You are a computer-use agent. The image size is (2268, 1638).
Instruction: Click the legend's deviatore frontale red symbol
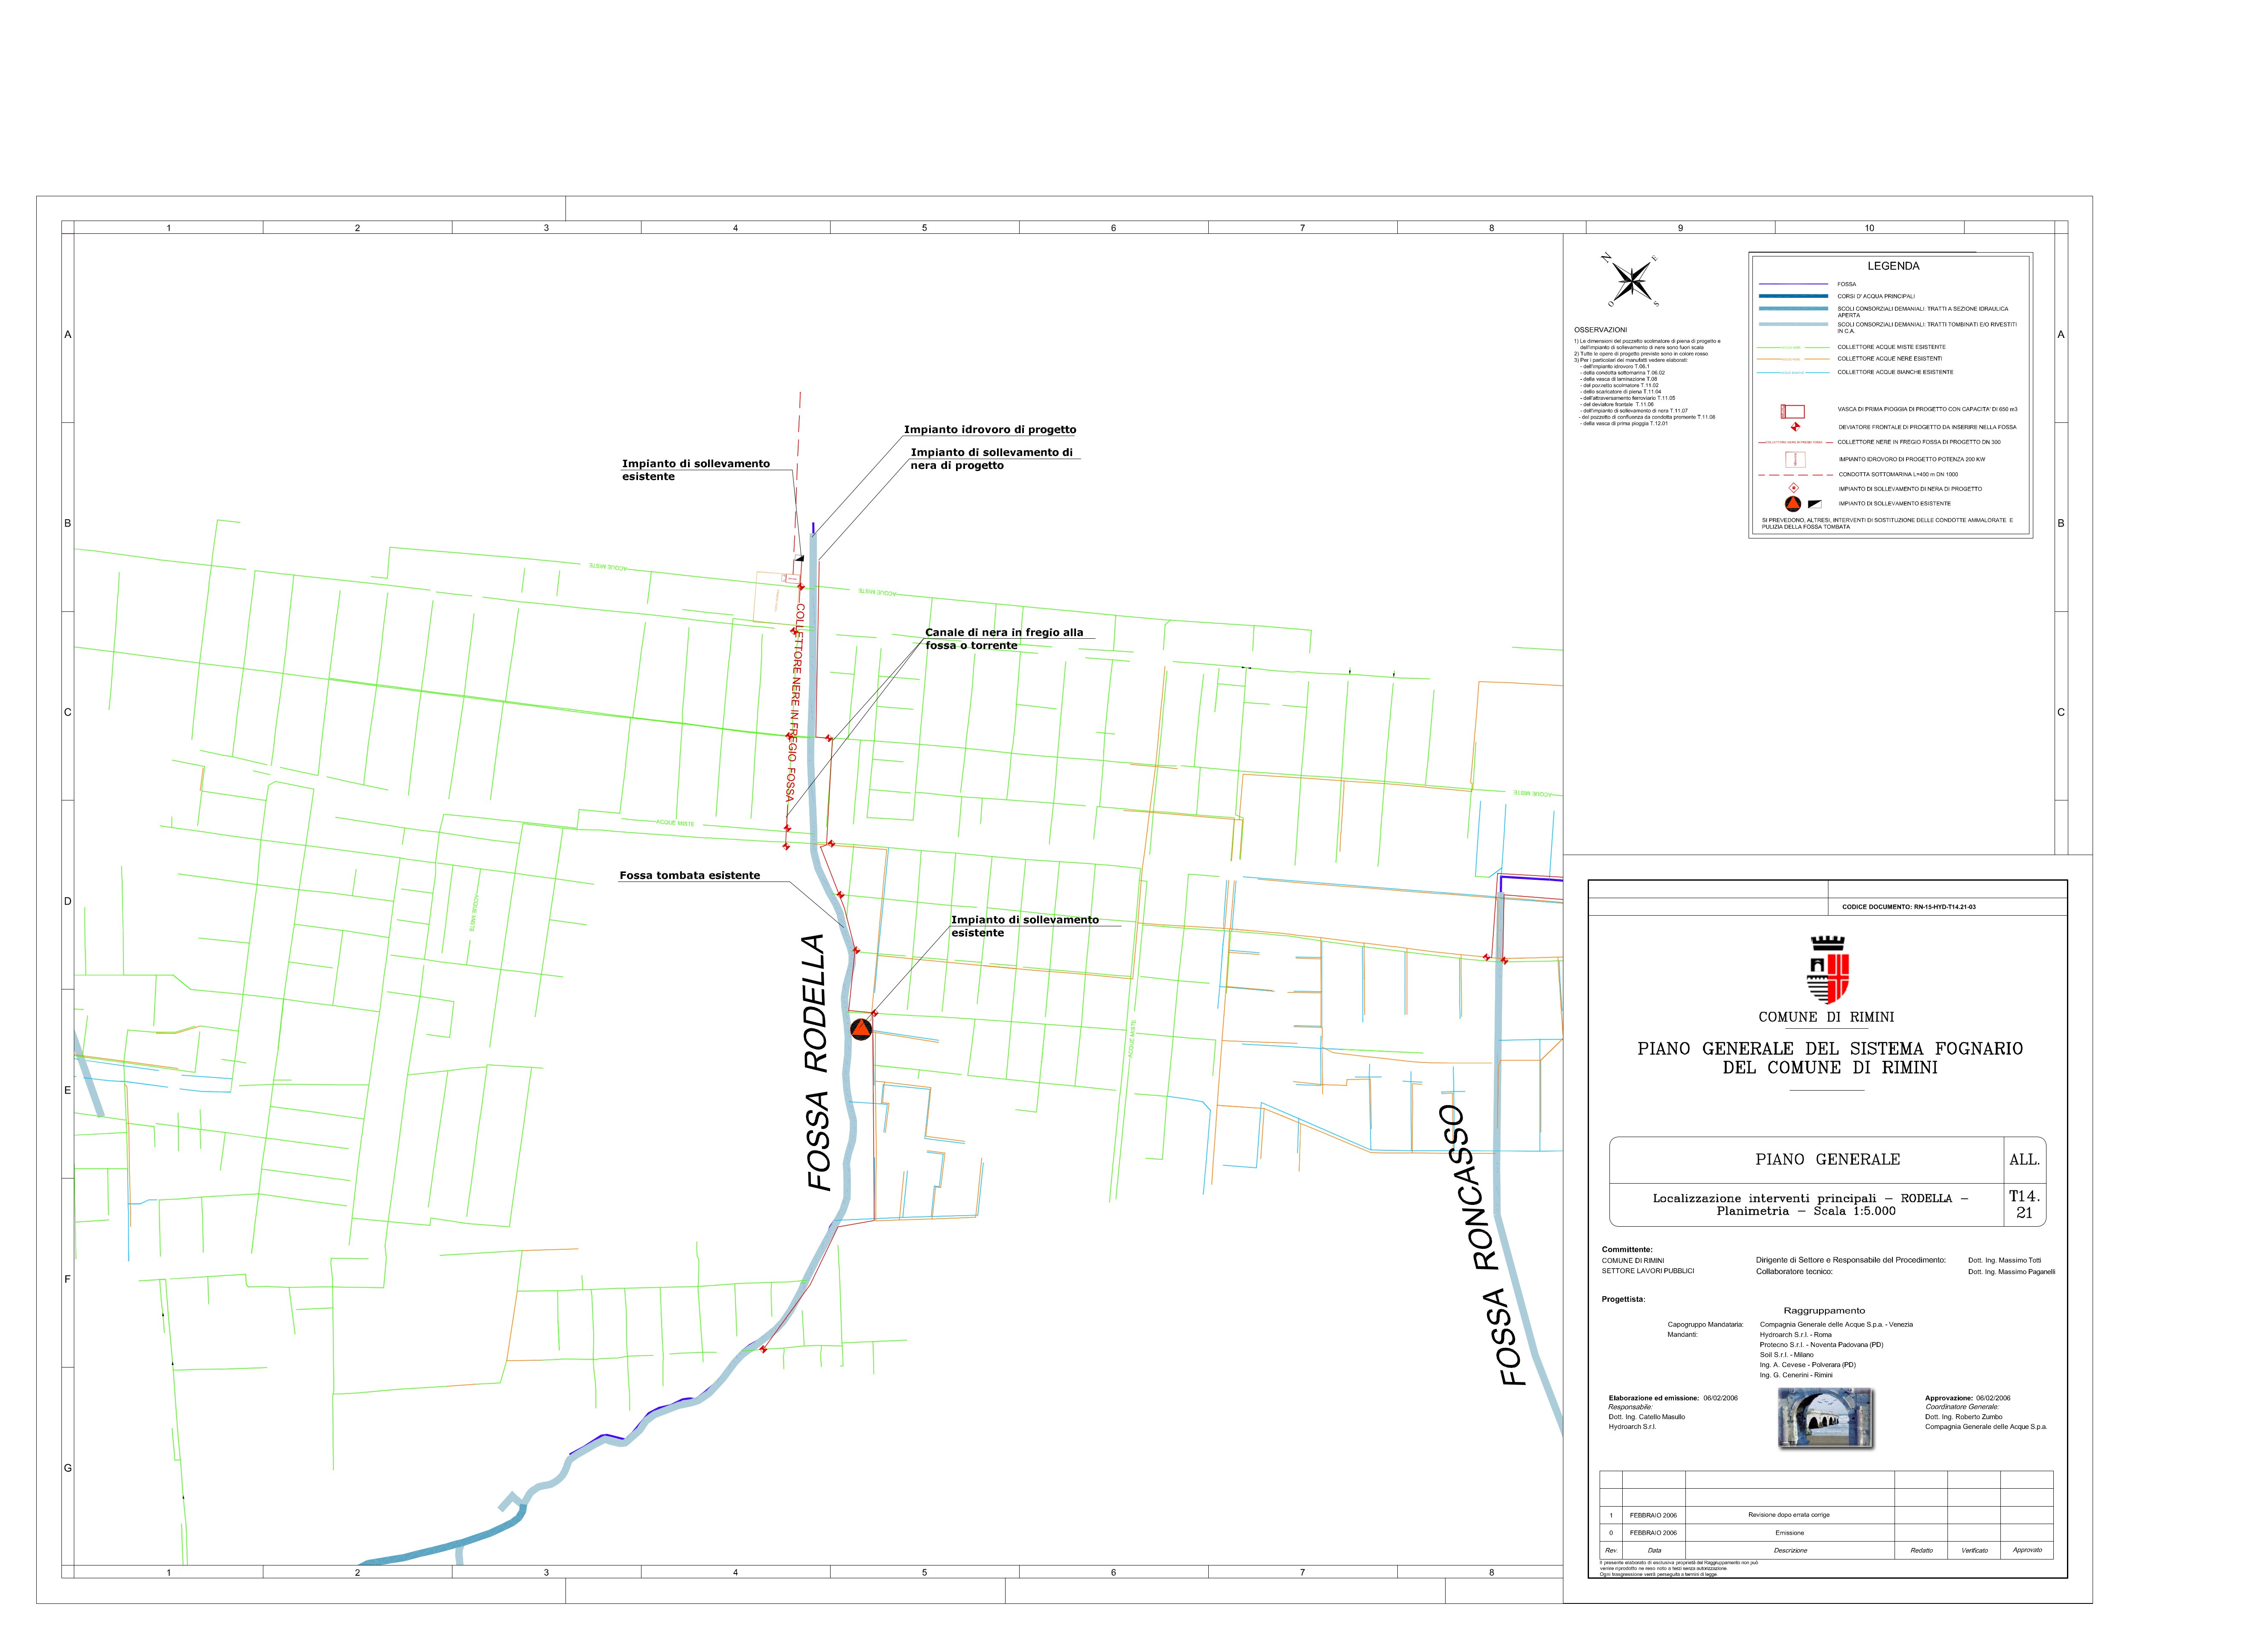[x=1796, y=427]
